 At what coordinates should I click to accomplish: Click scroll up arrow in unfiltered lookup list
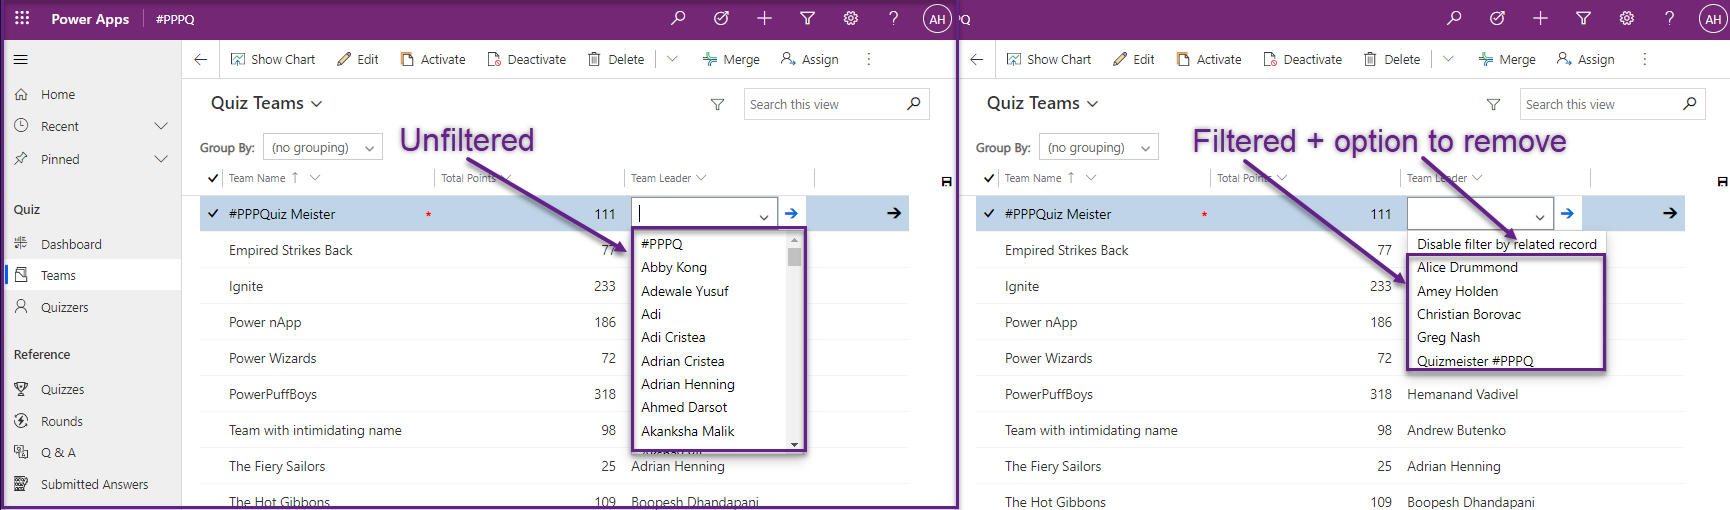(x=794, y=239)
